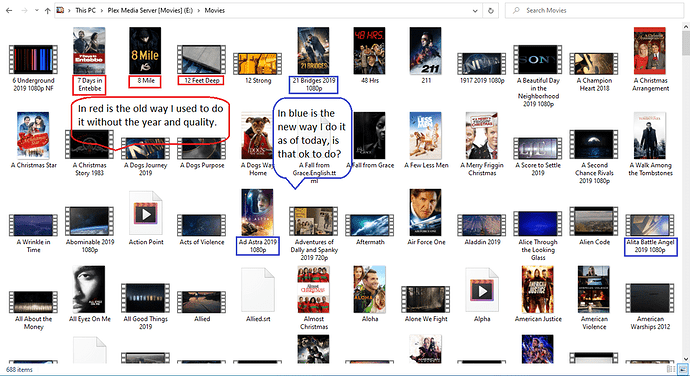Select the A Wrinkle in Time video
The image size is (690, 376).
pyautogui.click(x=33, y=225)
